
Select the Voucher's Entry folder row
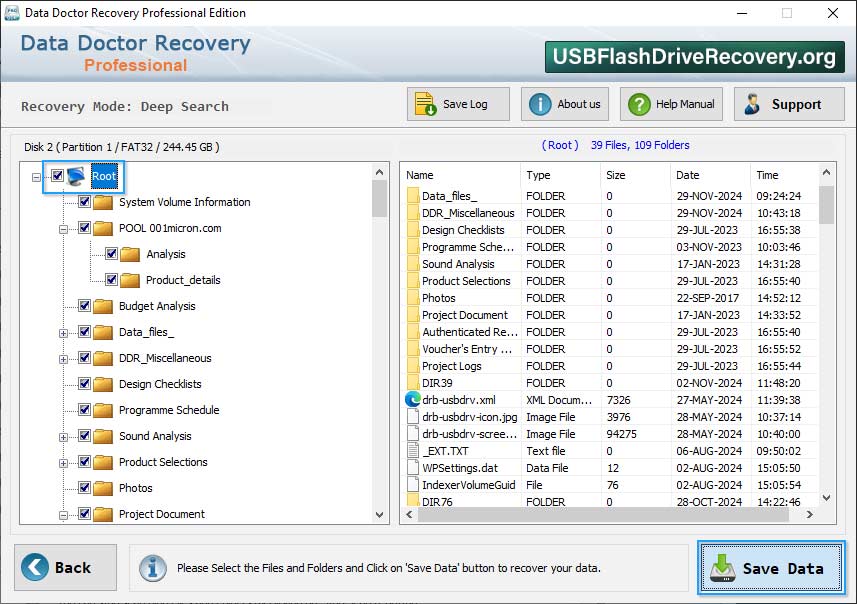click(x=611, y=349)
